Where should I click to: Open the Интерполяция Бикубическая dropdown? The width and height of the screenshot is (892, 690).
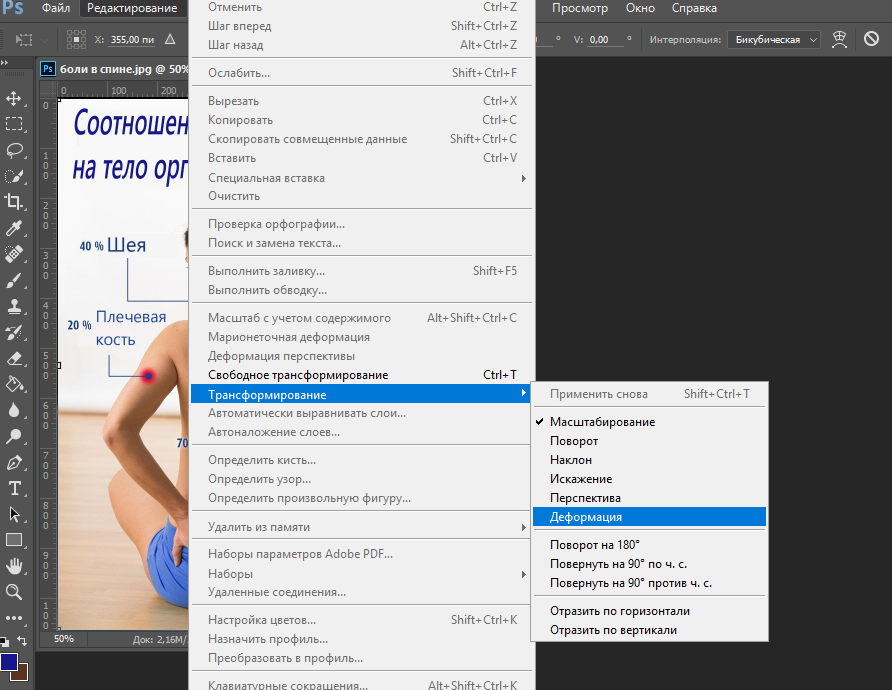tap(774, 39)
